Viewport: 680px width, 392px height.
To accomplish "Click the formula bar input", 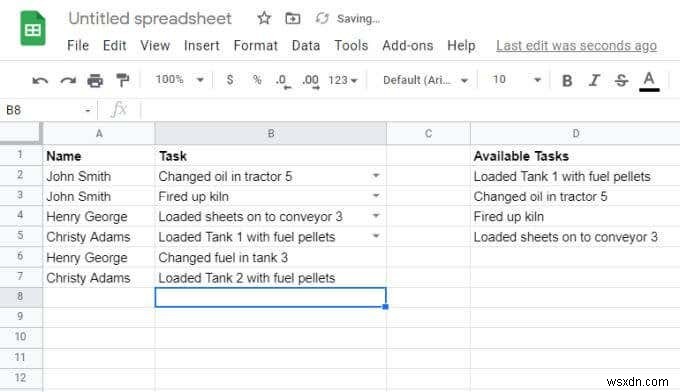I will coord(410,110).
